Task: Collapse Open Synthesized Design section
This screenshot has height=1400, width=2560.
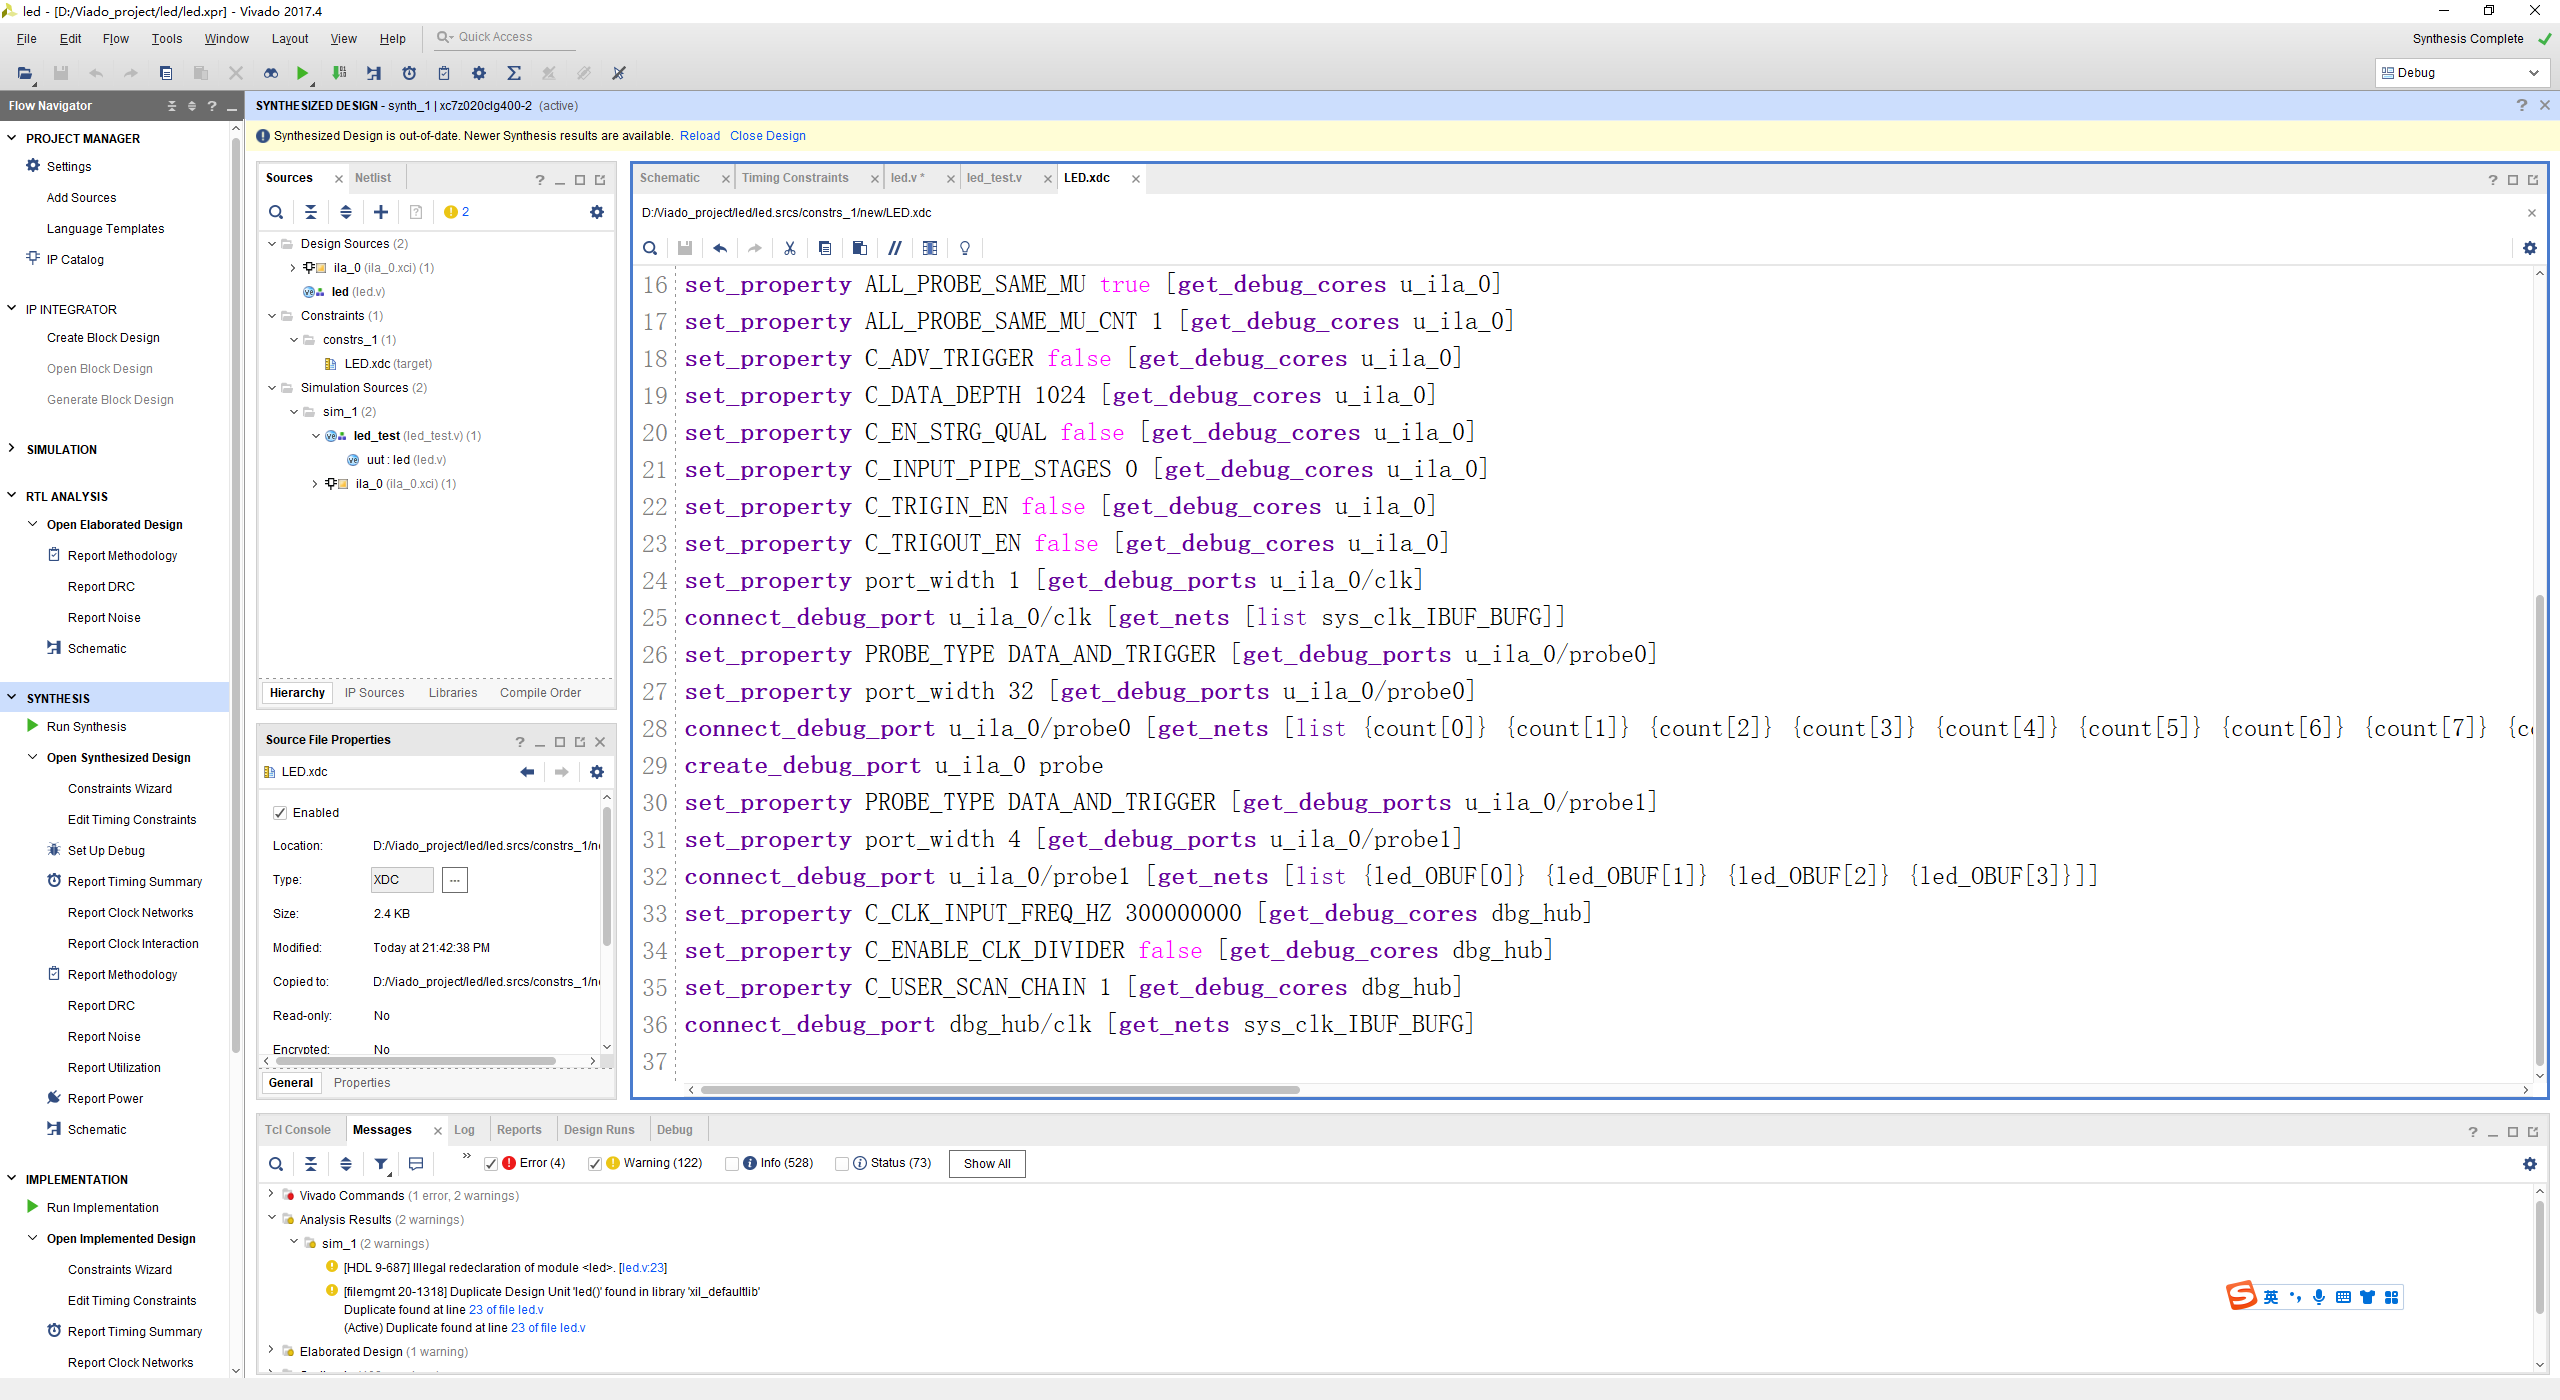Action: click(x=33, y=757)
